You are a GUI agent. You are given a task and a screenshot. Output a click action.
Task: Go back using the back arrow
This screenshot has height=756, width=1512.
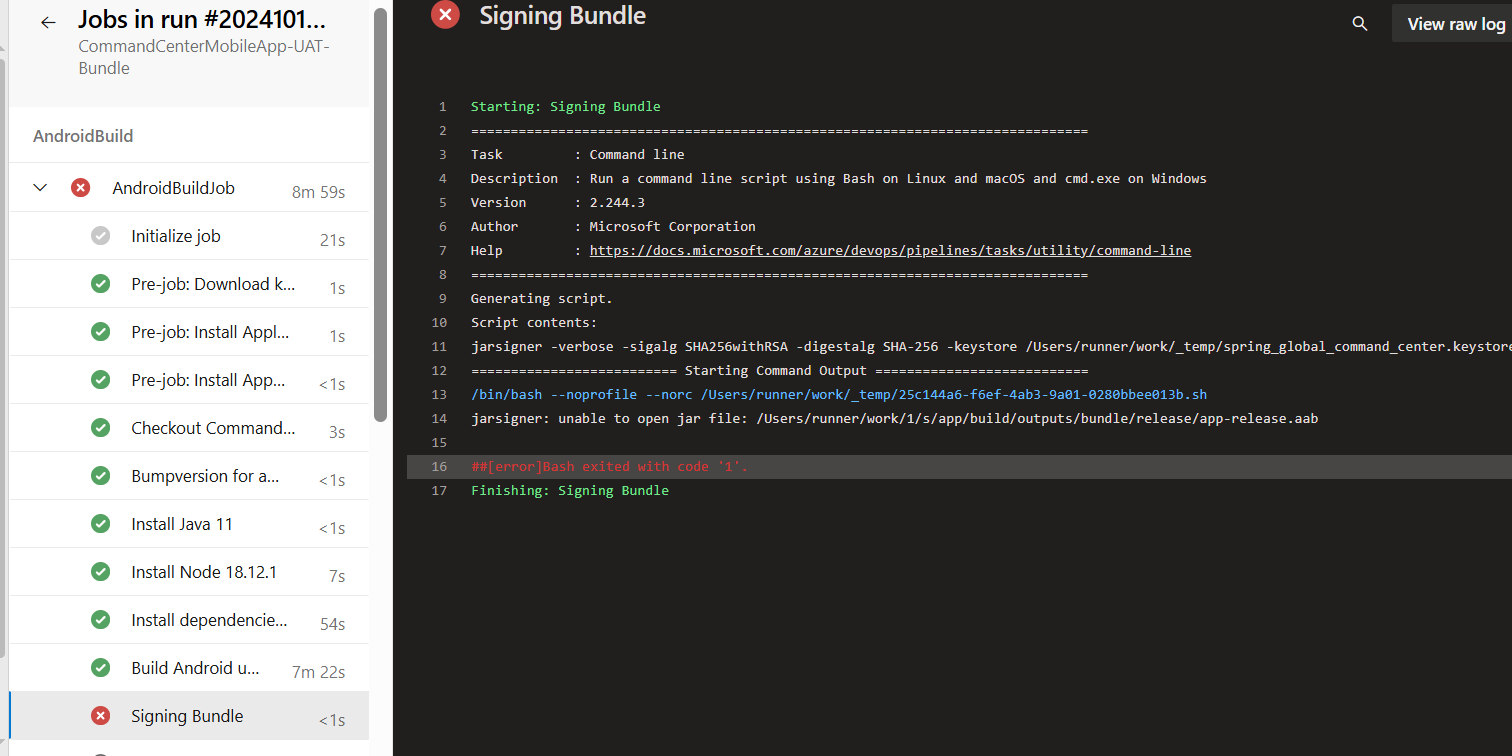(47, 21)
